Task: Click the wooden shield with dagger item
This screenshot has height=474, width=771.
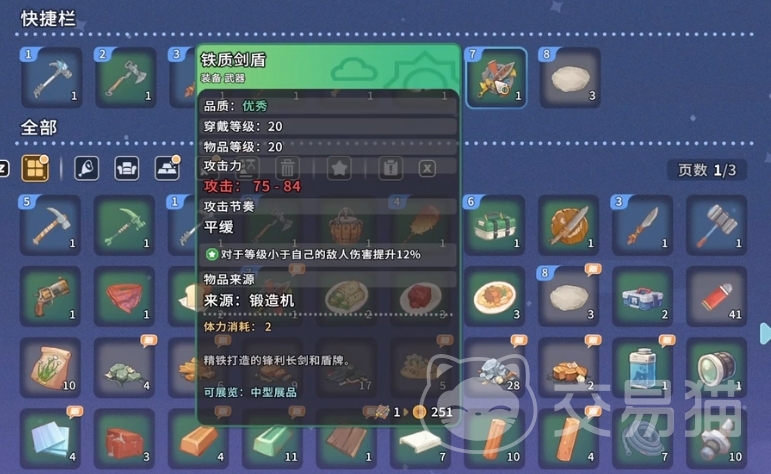Action: (568, 225)
